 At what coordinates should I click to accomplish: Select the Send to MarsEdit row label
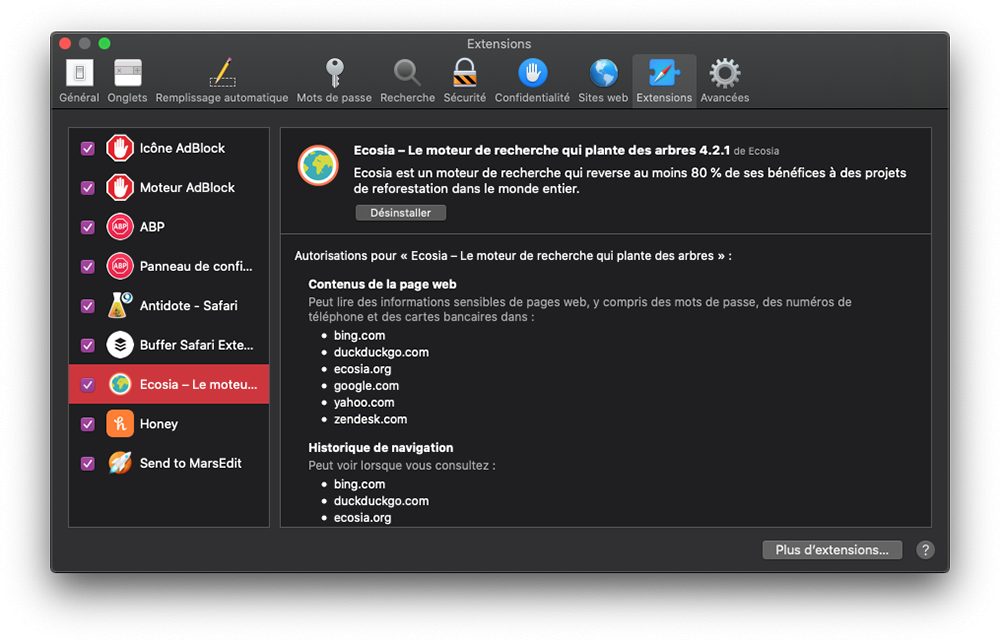[x=191, y=463]
